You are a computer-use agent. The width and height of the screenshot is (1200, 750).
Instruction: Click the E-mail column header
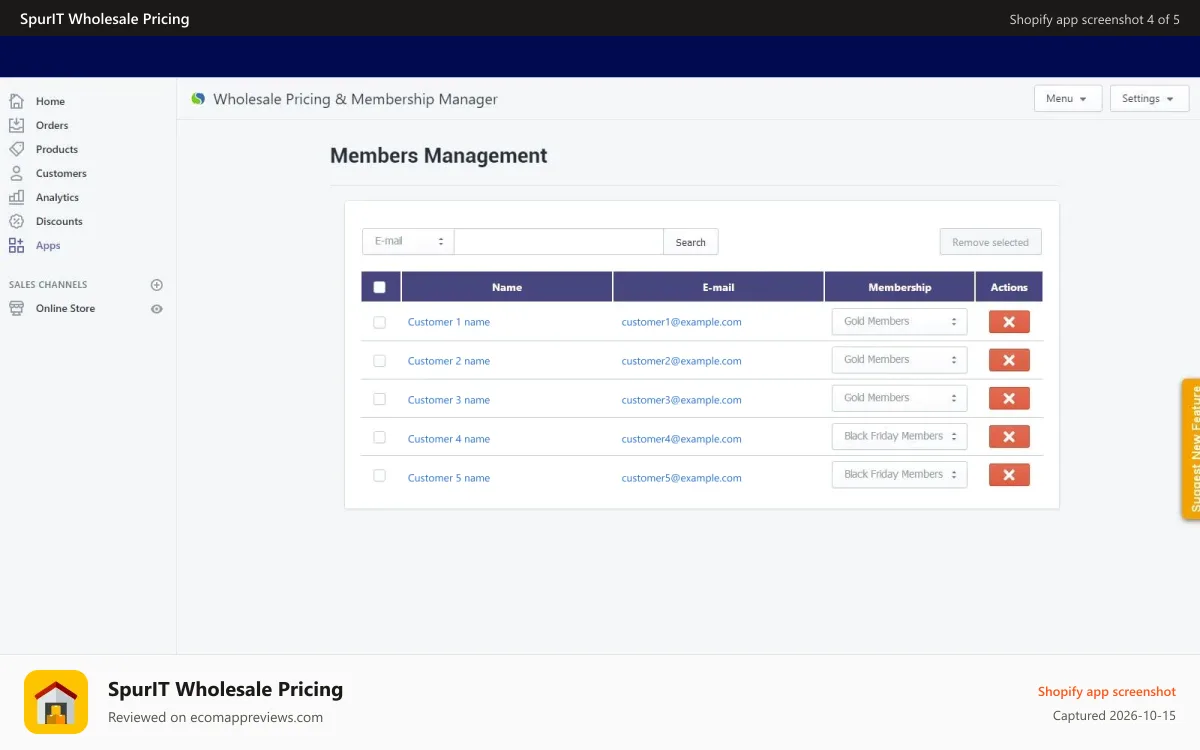(718, 287)
